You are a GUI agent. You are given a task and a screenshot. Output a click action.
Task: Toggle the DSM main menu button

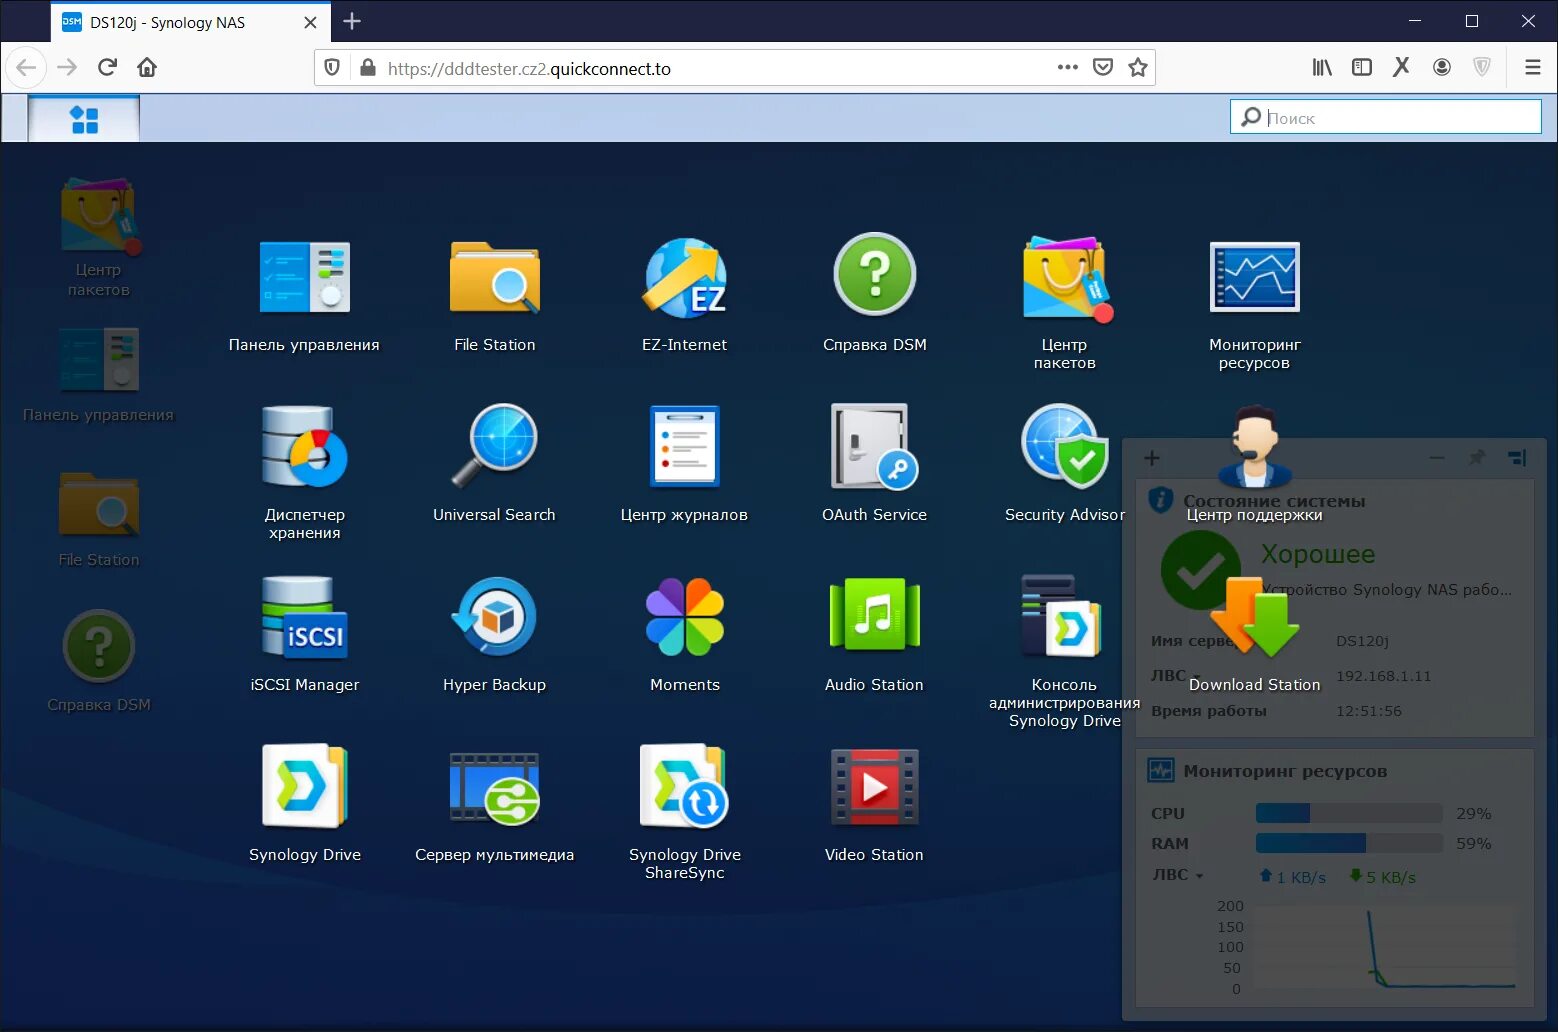tap(84, 120)
